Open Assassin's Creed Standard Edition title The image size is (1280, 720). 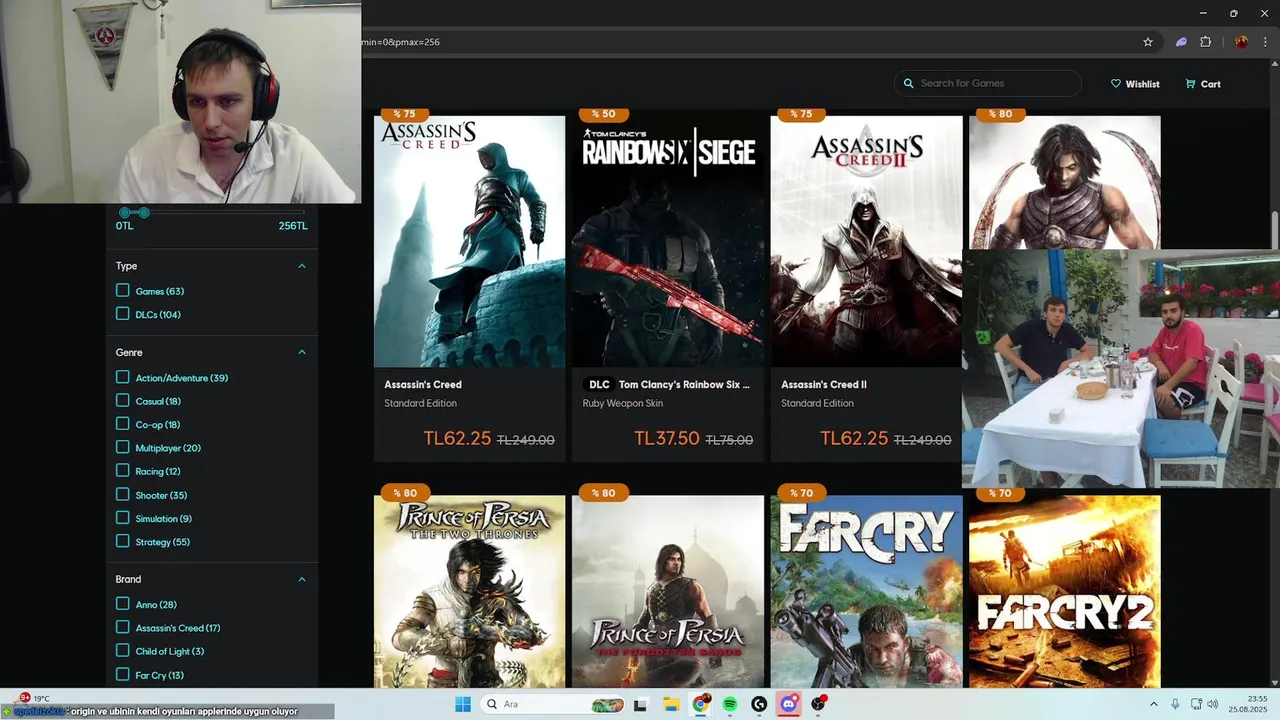pyautogui.click(x=423, y=384)
